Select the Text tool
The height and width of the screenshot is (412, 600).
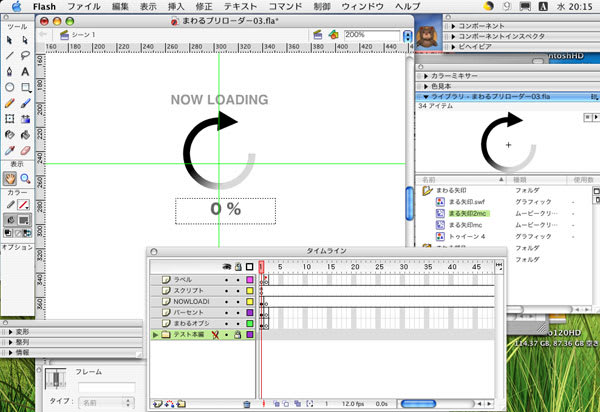click(25, 72)
